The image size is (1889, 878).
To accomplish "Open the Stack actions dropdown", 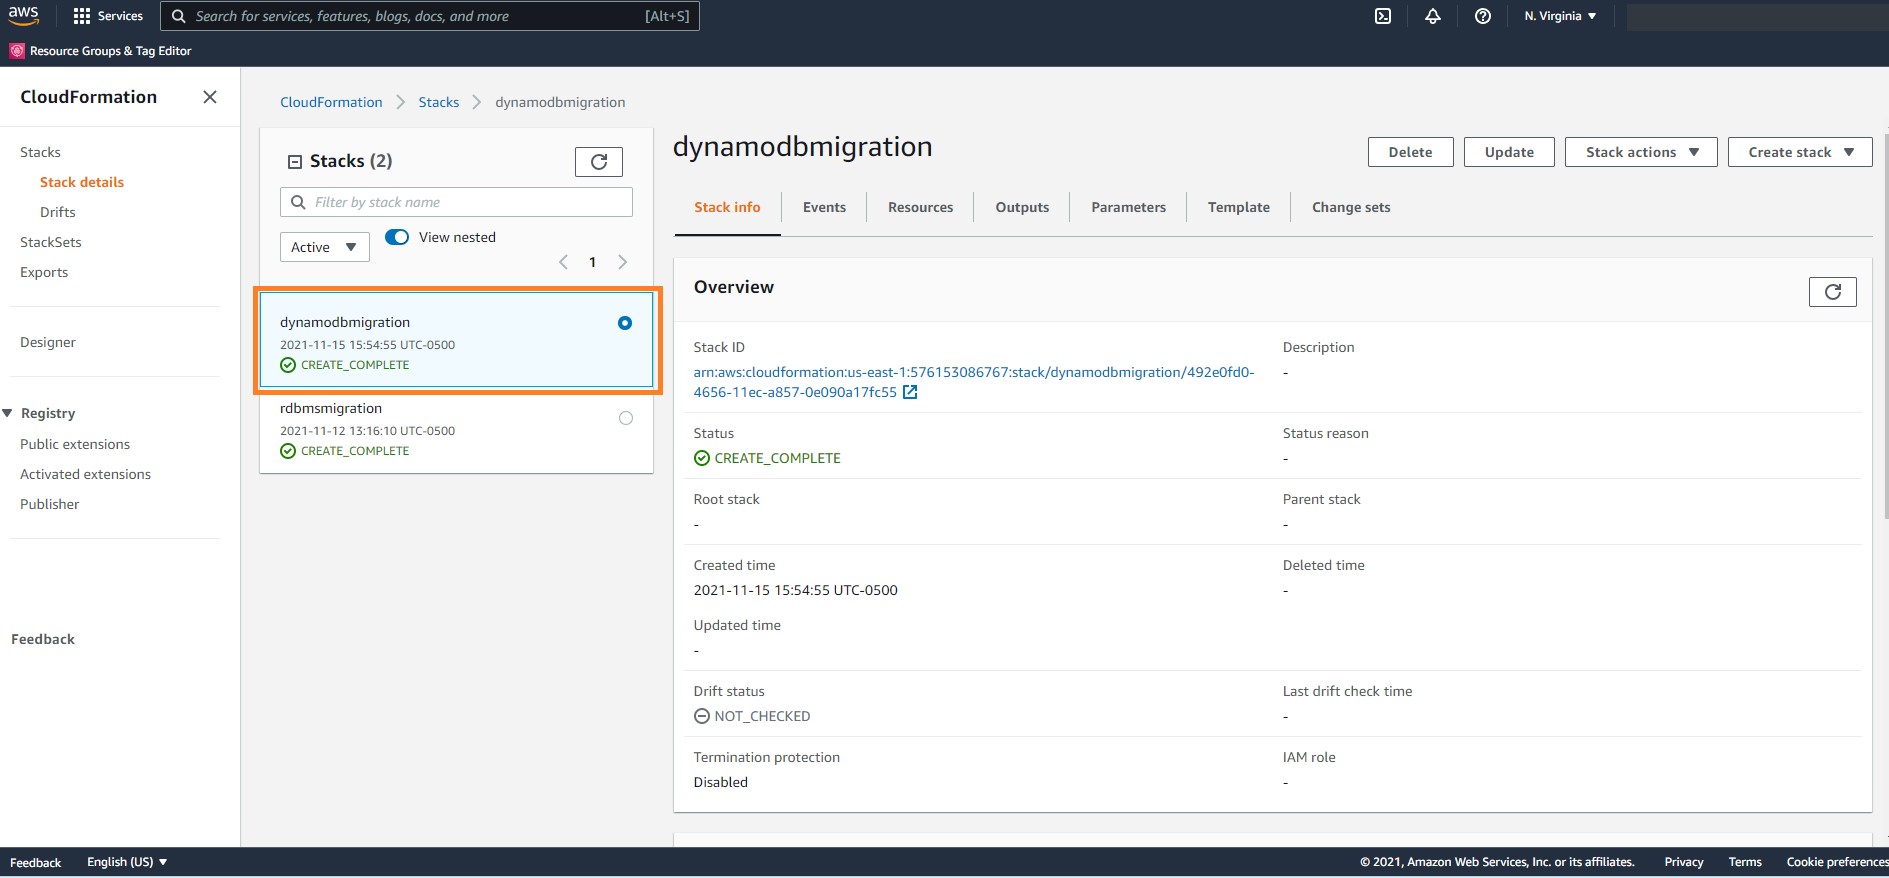I will tap(1641, 152).
